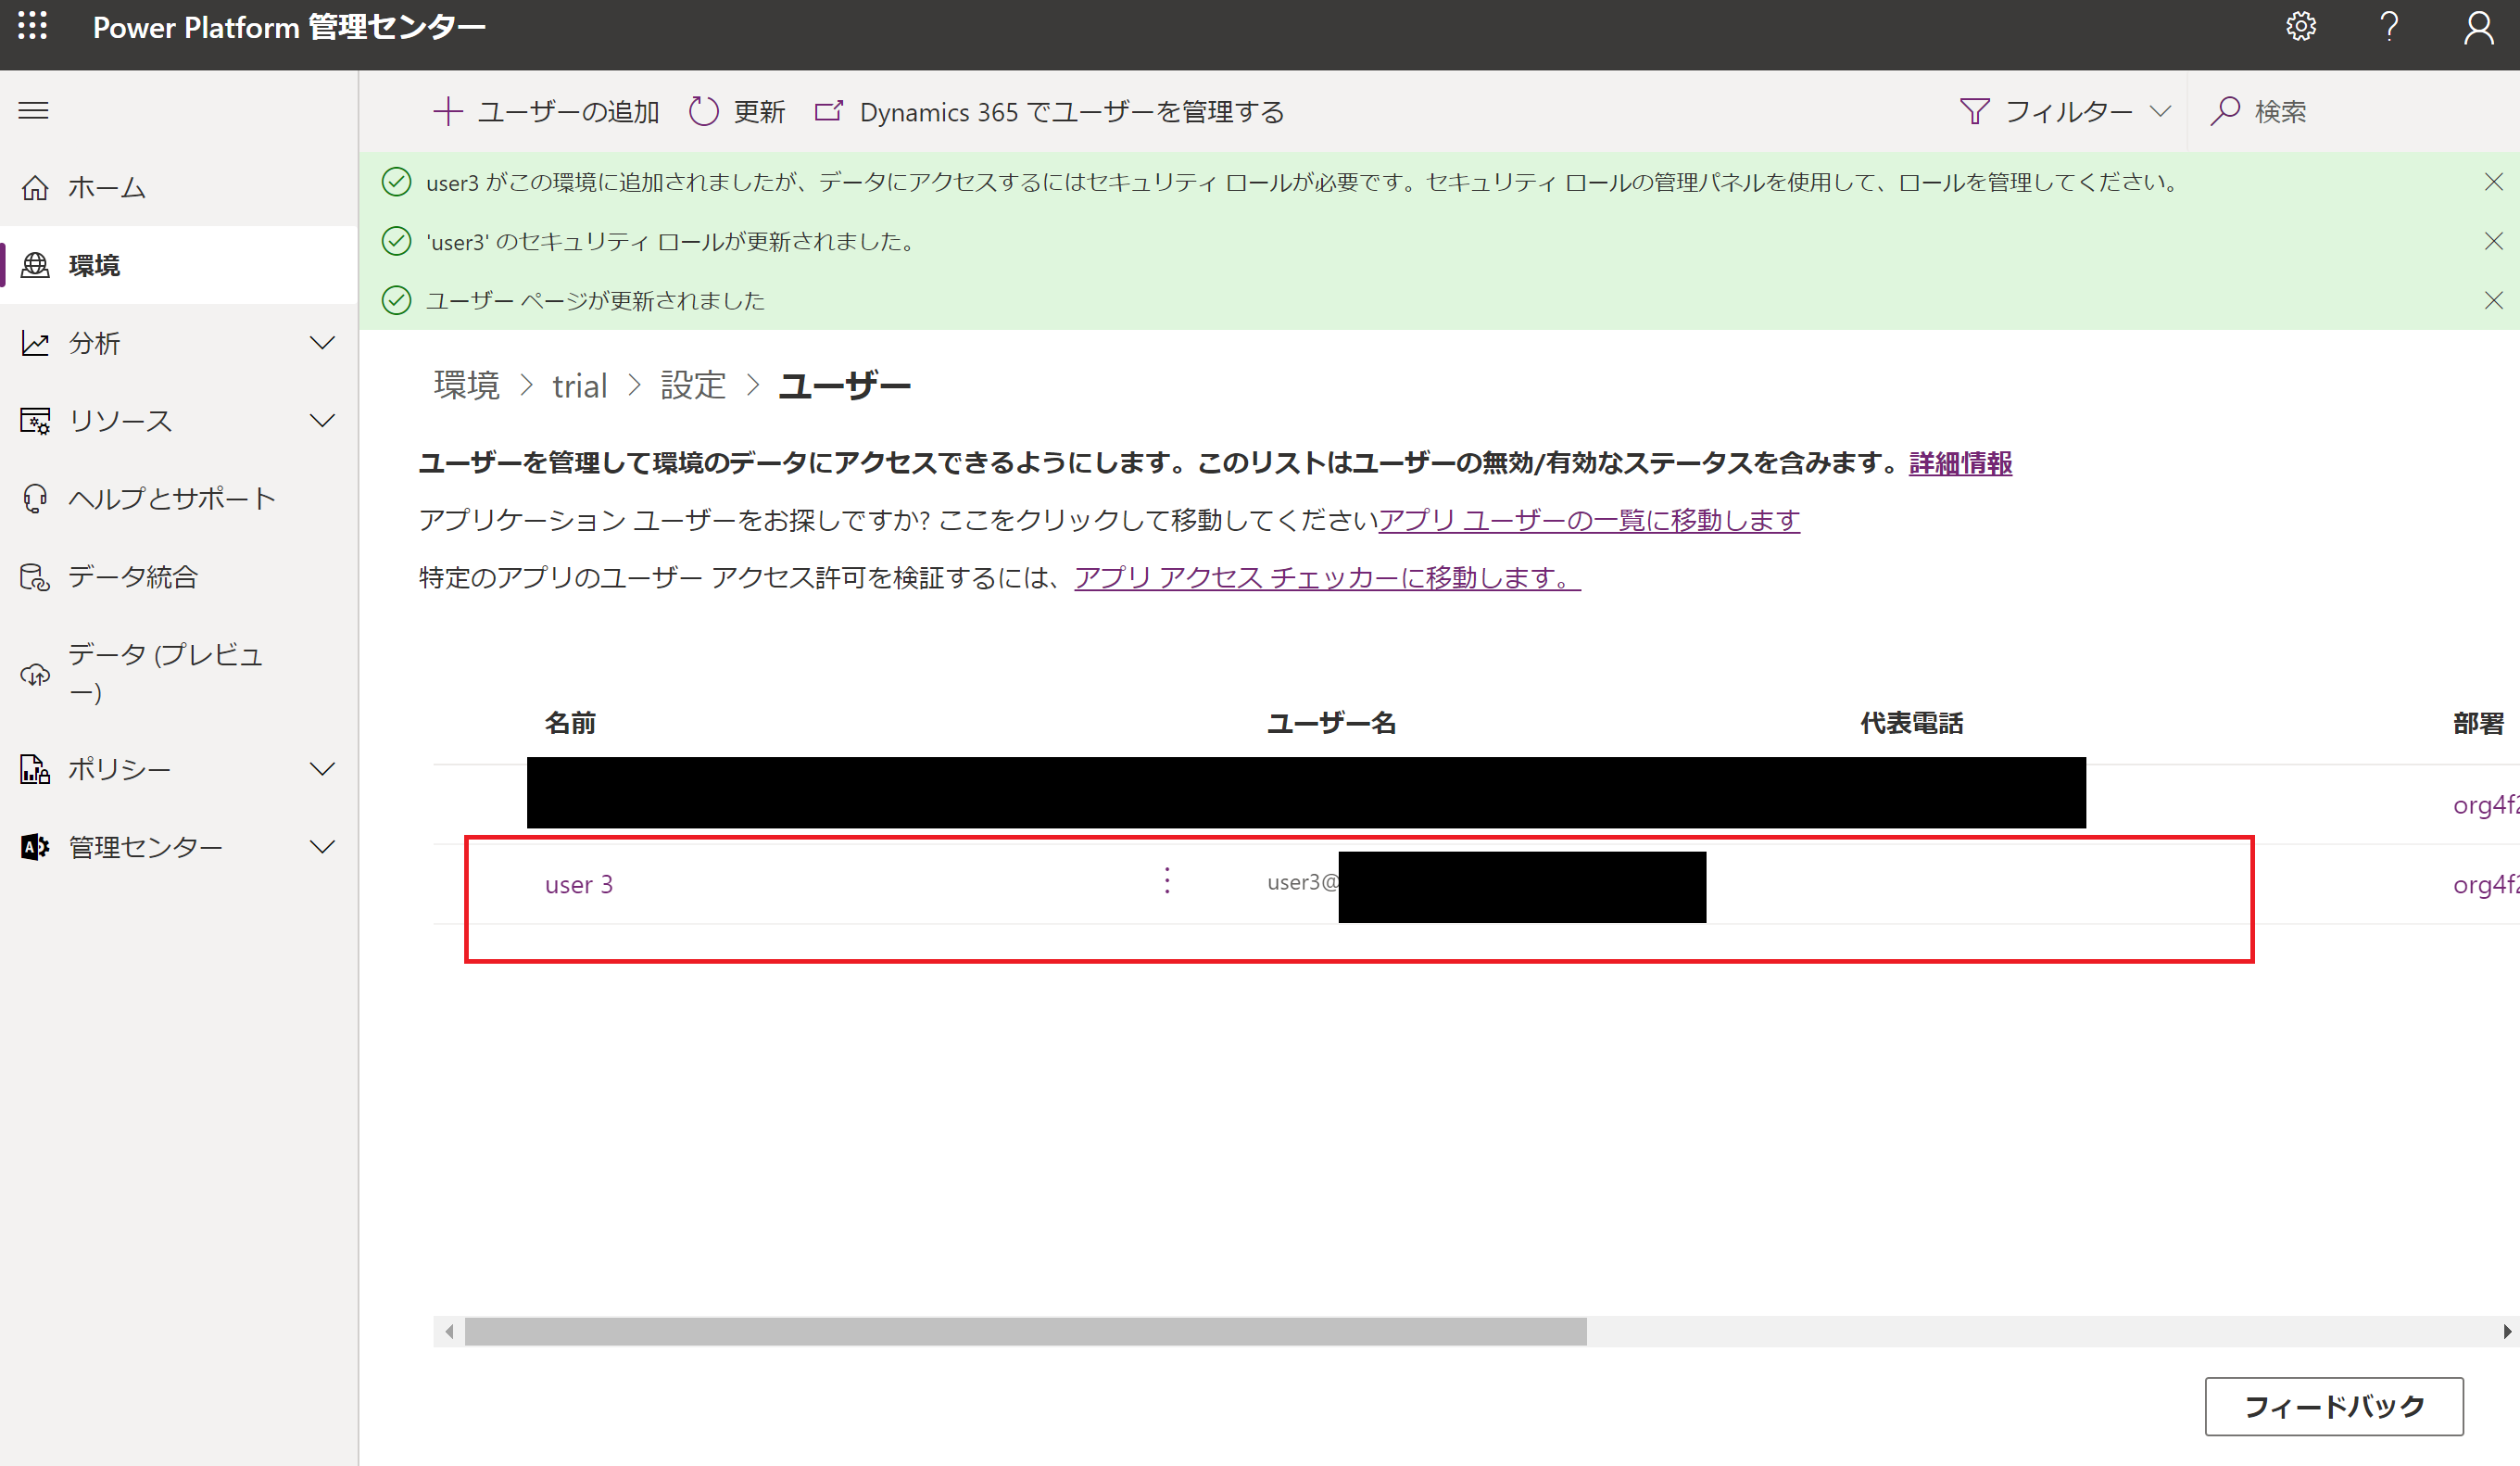Dismiss the ユーザー ページが更新されました notification
Screen dimensions: 2520x1466
2493,300
